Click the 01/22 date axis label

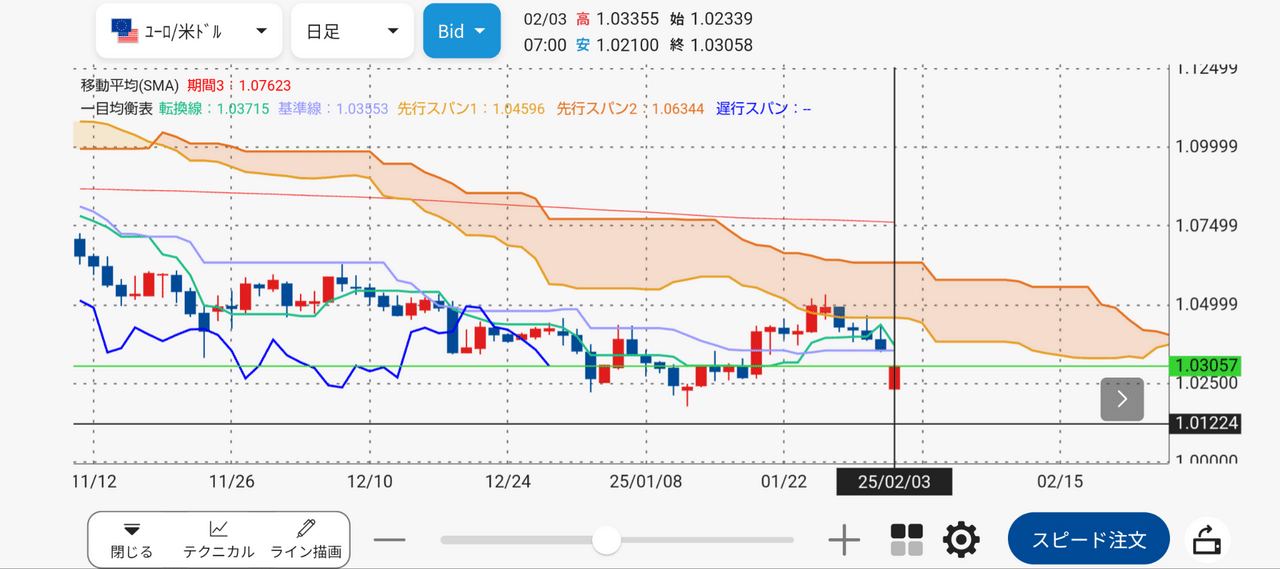tap(783, 481)
